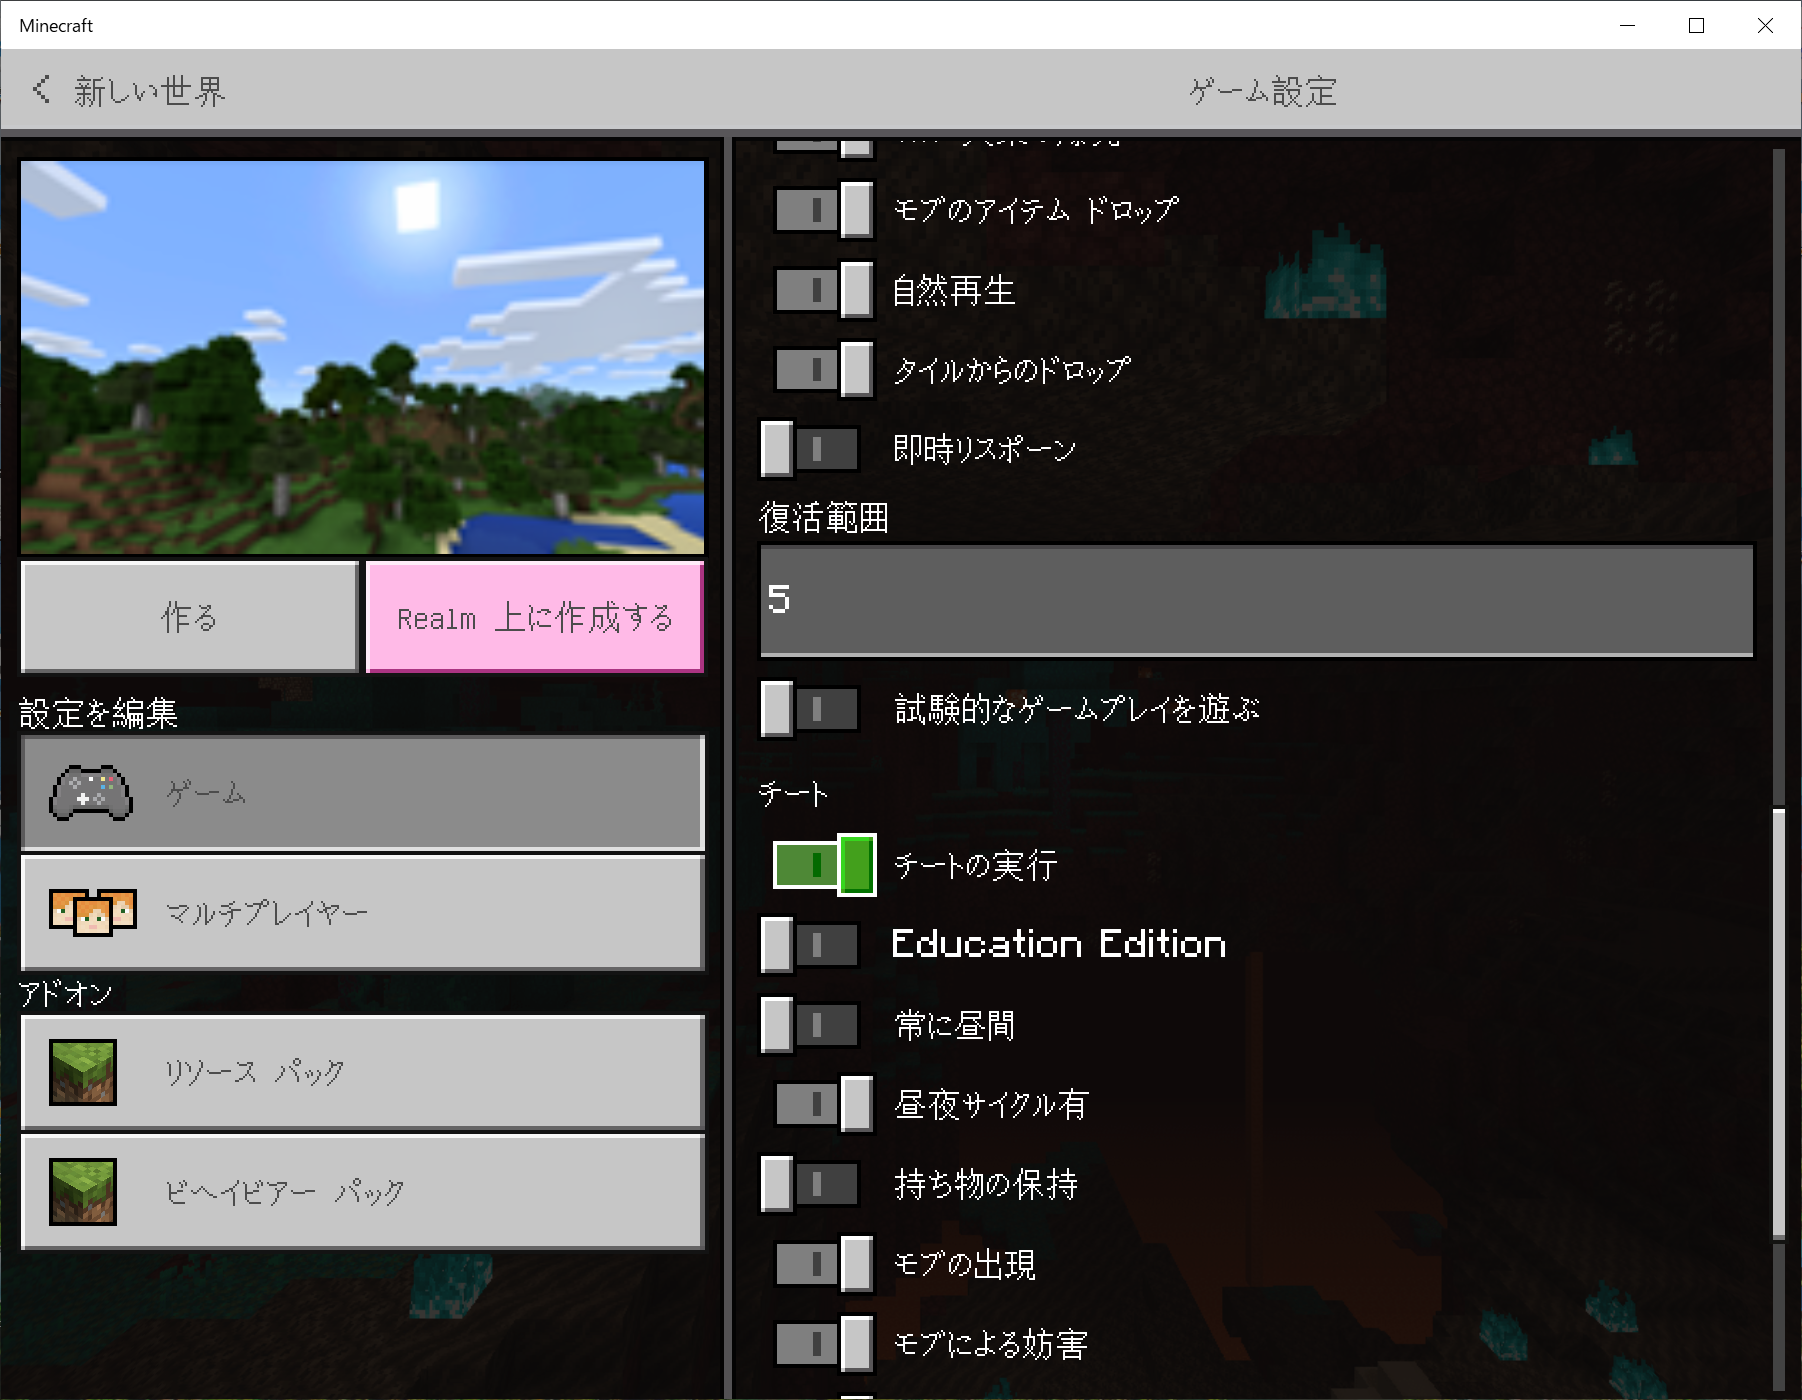Image resolution: width=1802 pixels, height=1400 pixels.
Task: Toggle the モブの出現 switch
Action: pos(825,1264)
